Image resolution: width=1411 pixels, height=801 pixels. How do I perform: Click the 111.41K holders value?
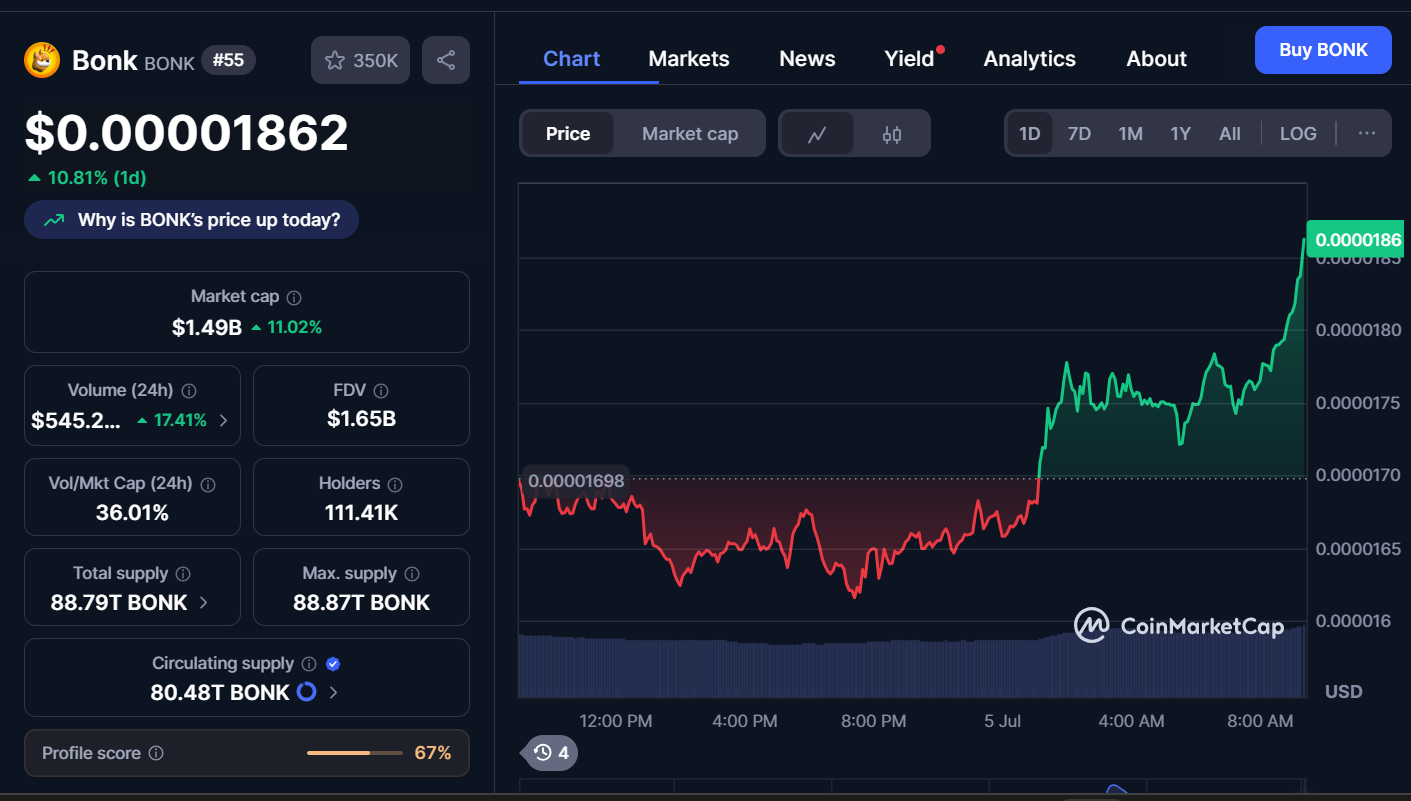pos(361,513)
